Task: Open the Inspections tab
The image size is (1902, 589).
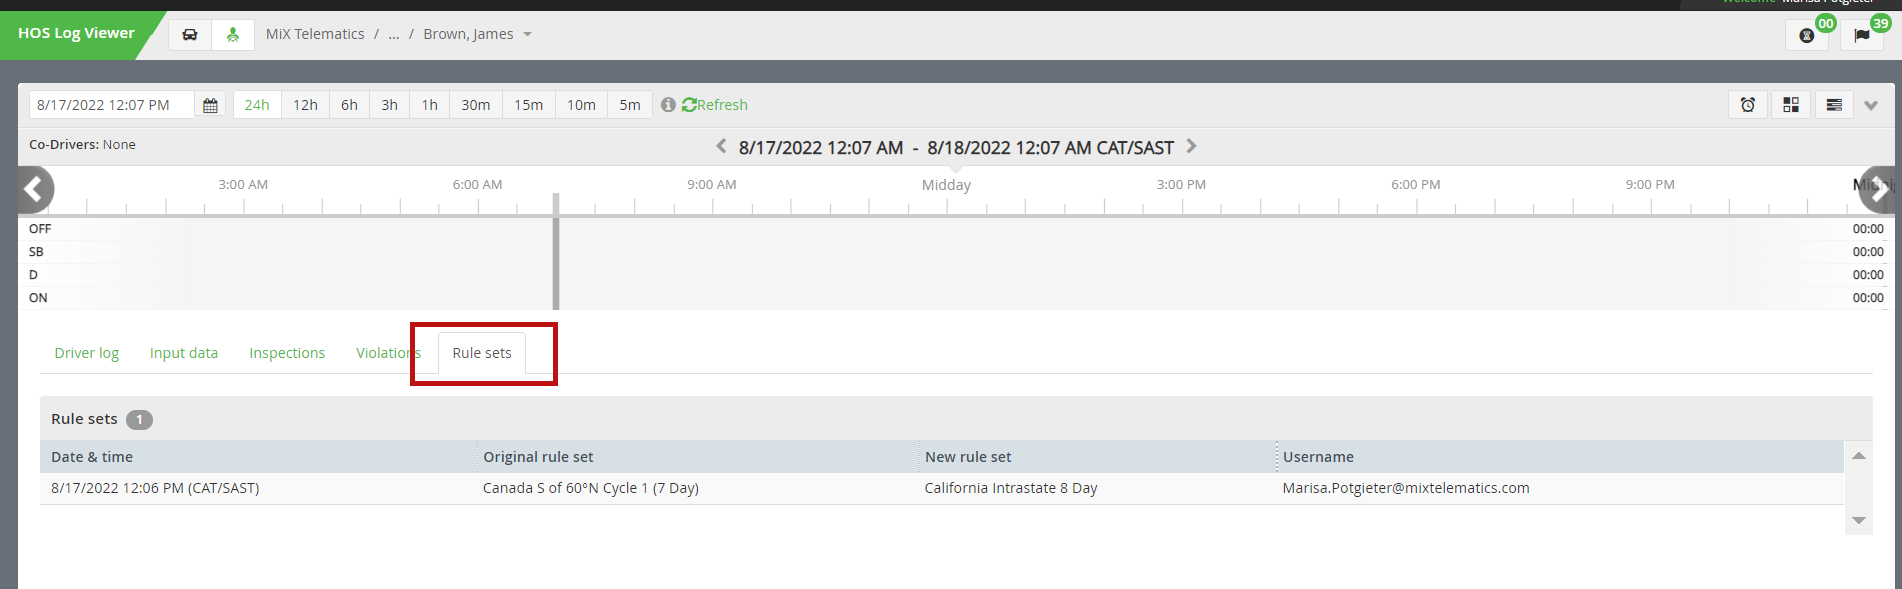Action: [287, 353]
